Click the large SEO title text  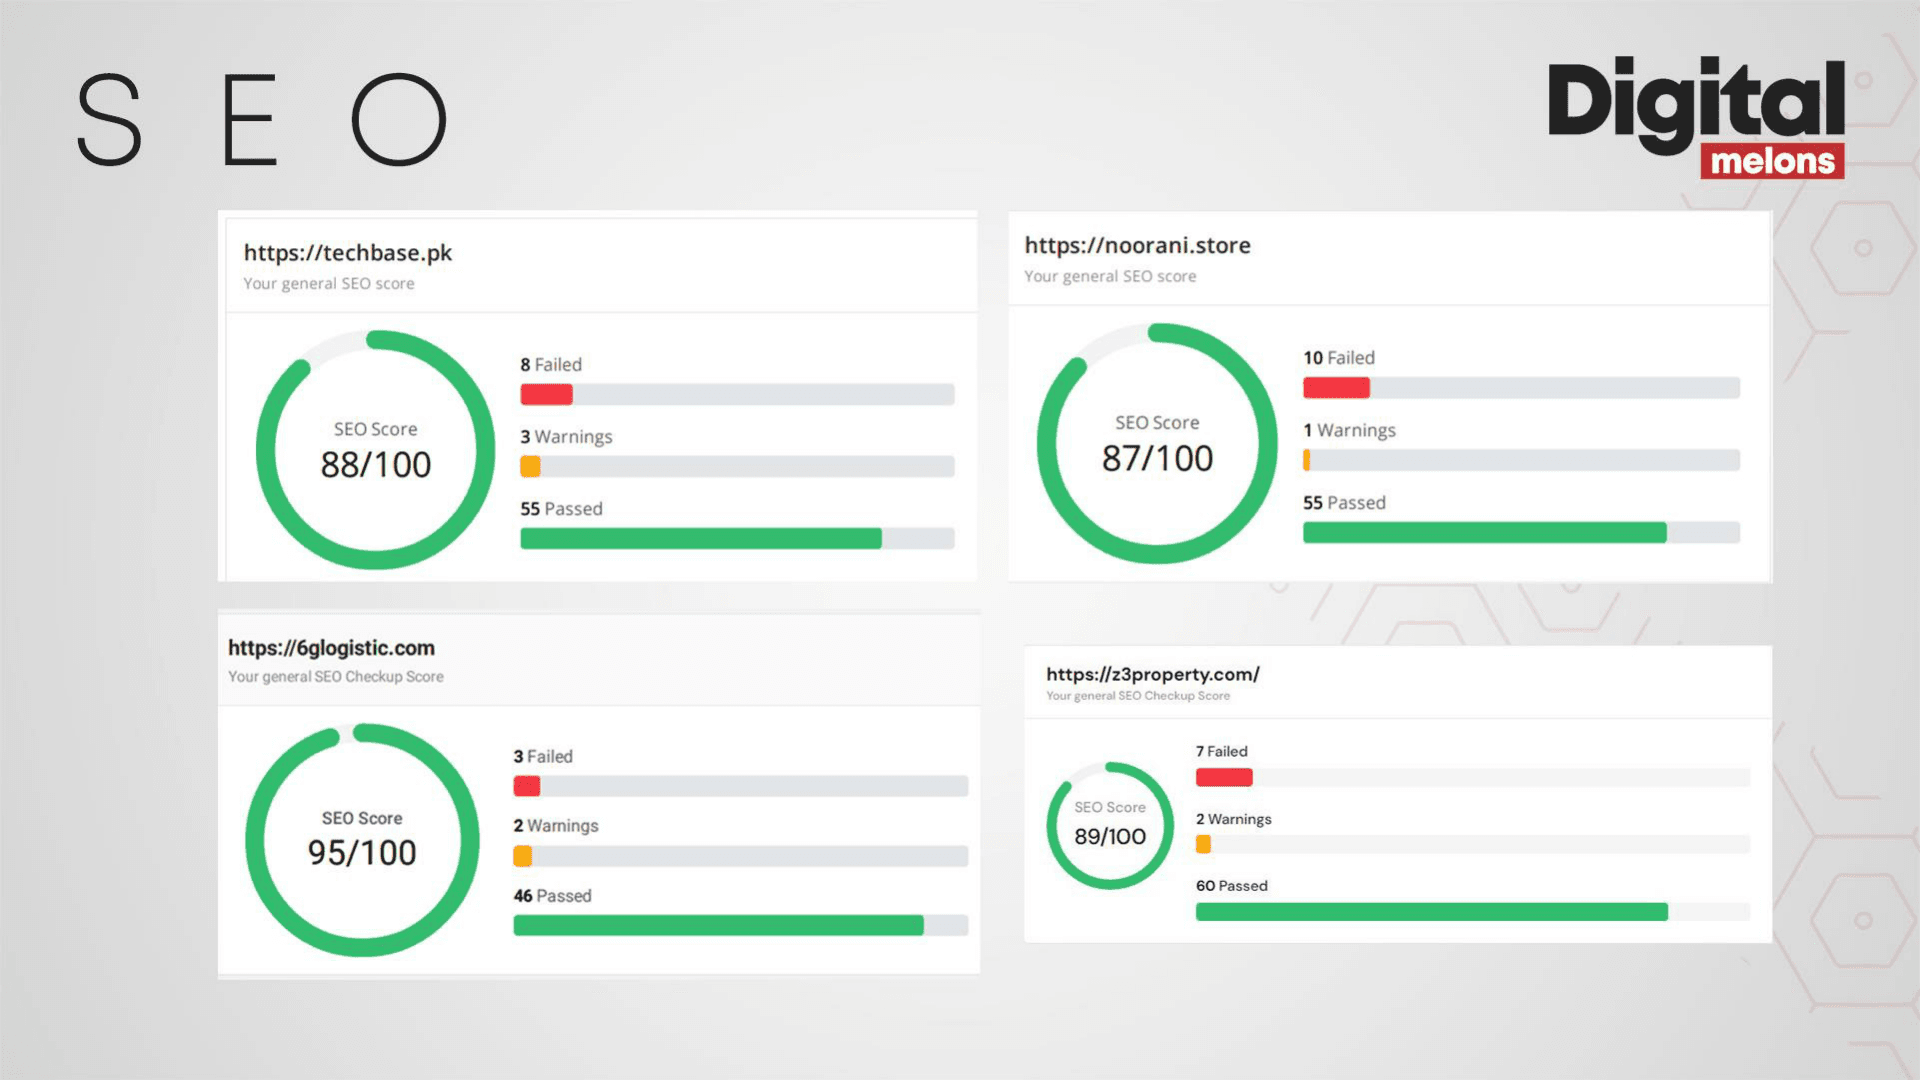262,120
